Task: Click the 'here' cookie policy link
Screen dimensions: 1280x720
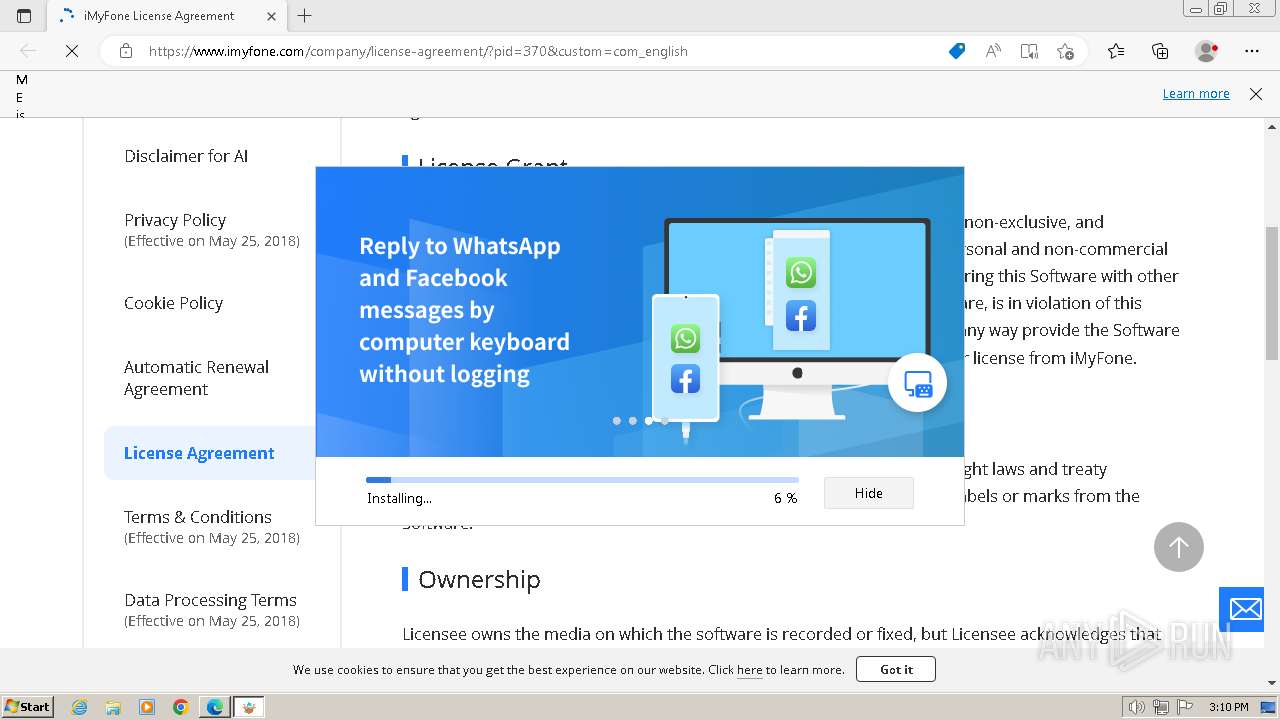Action: pyautogui.click(x=750, y=670)
